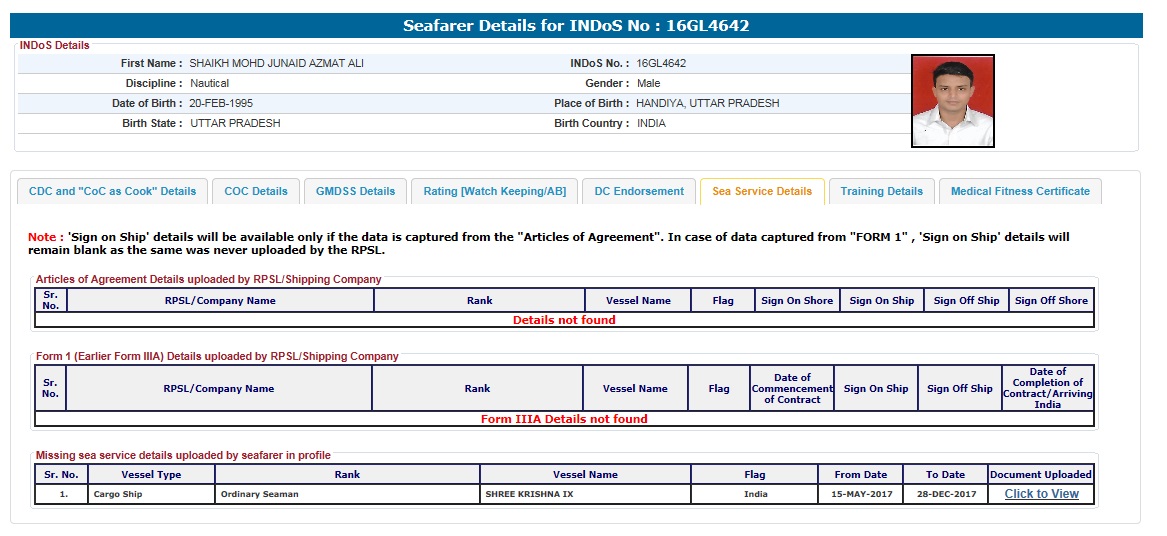Select the Rating [Watch Keeping/AB] tab
The image size is (1167, 536).
[x=494, y=191]
